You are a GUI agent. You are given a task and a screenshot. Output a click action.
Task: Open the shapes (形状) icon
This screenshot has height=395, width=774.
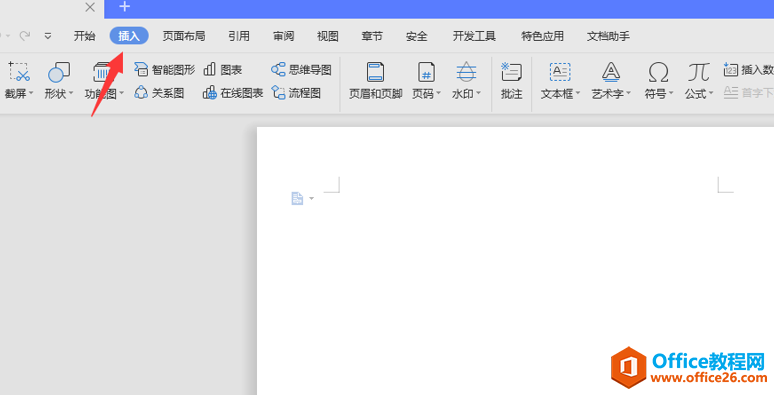(x=59, y=72)
